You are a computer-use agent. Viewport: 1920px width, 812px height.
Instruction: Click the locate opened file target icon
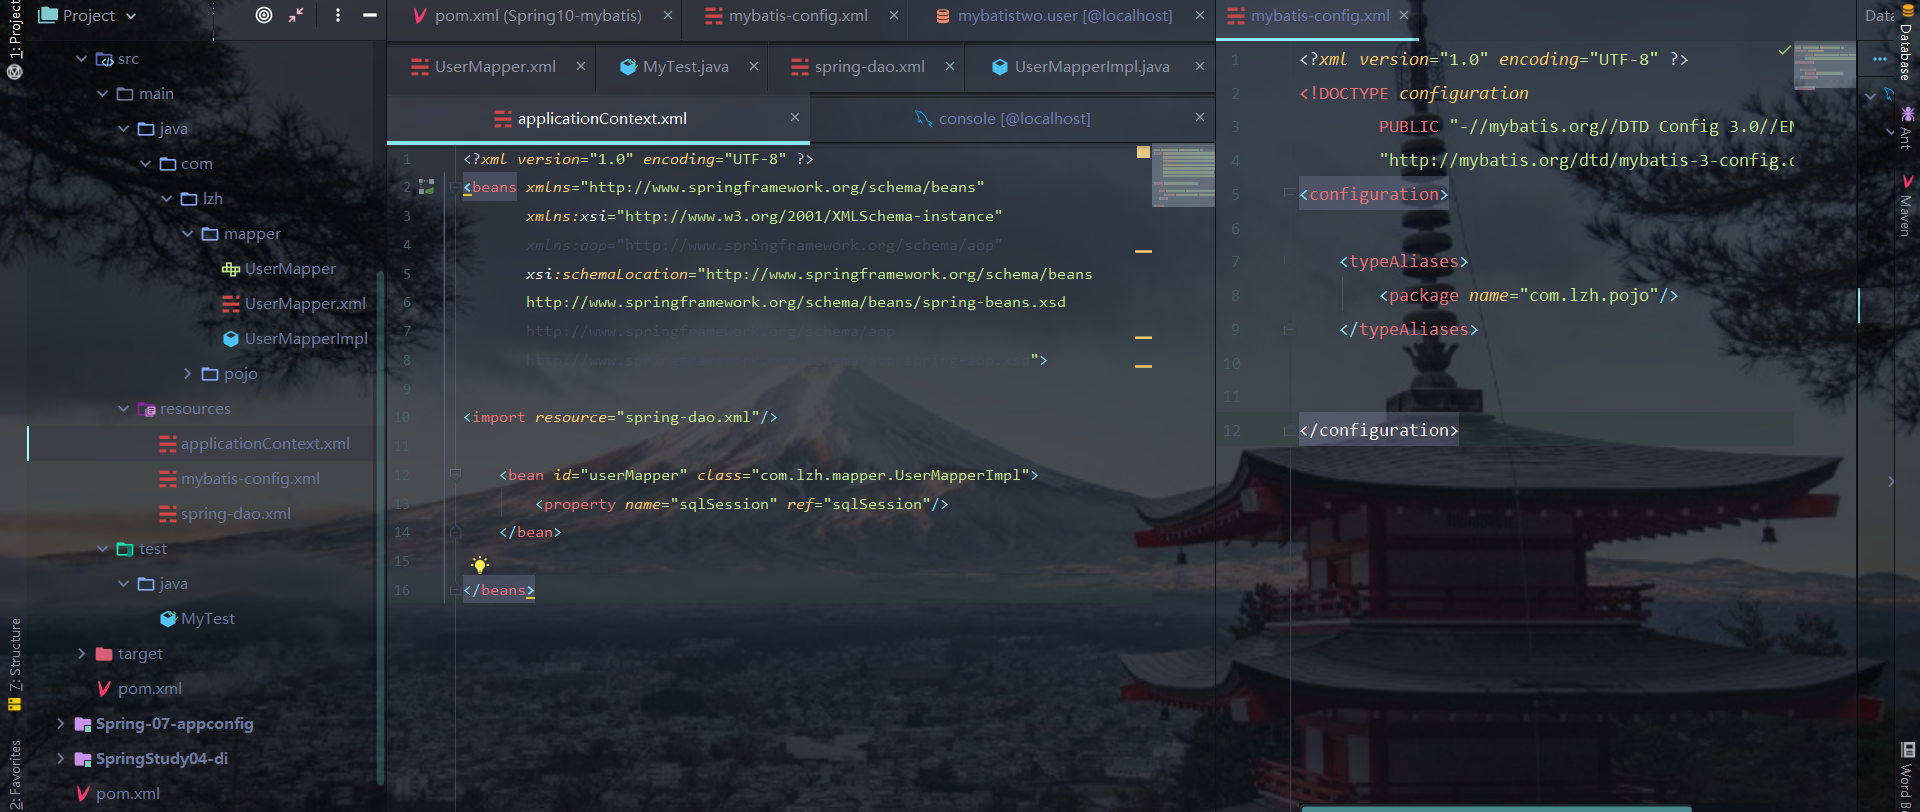pyautogui.click(x=264, y=15)
